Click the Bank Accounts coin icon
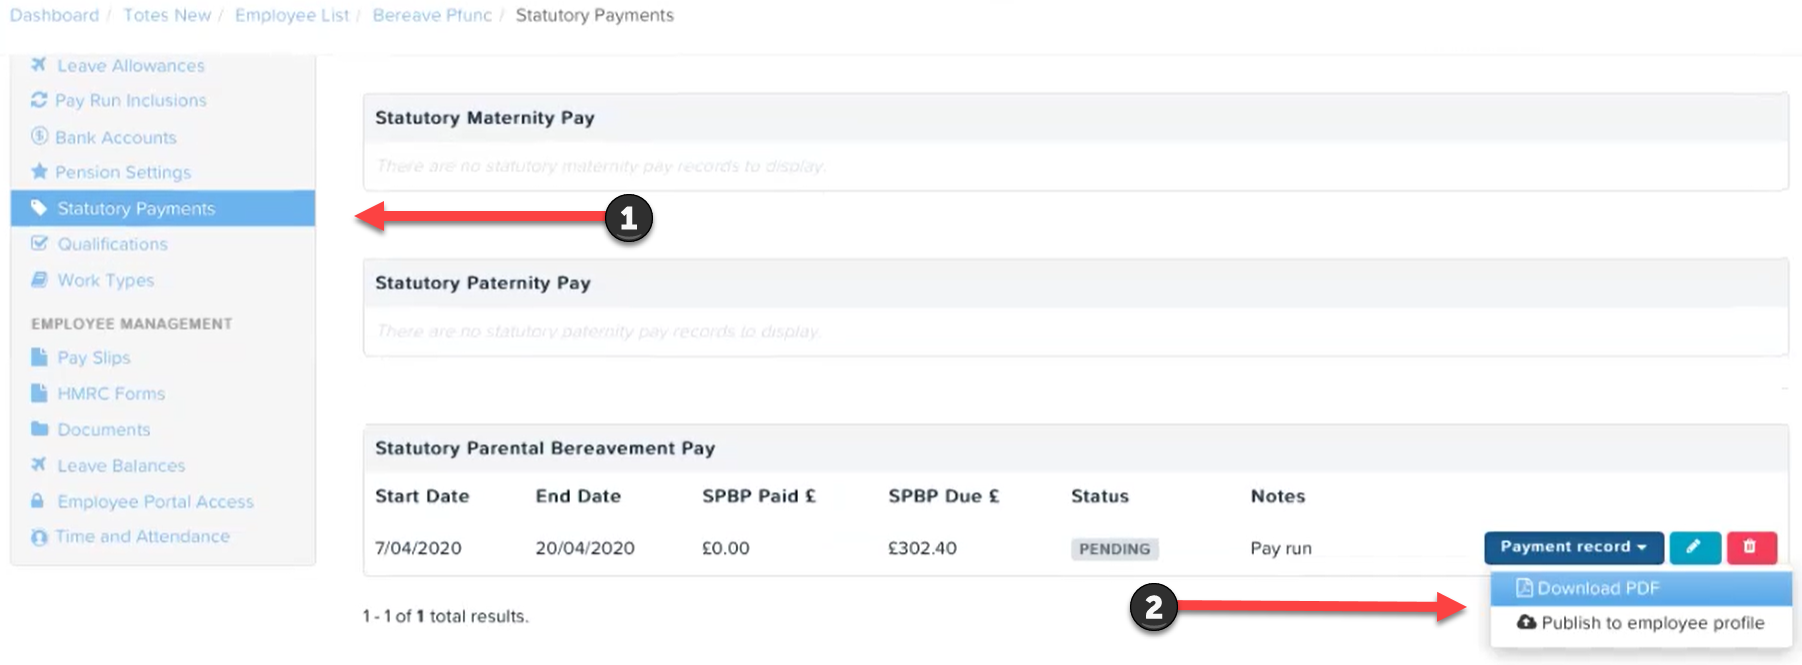This screenshot has width=1802, height=665. click(x=39, y=136)
